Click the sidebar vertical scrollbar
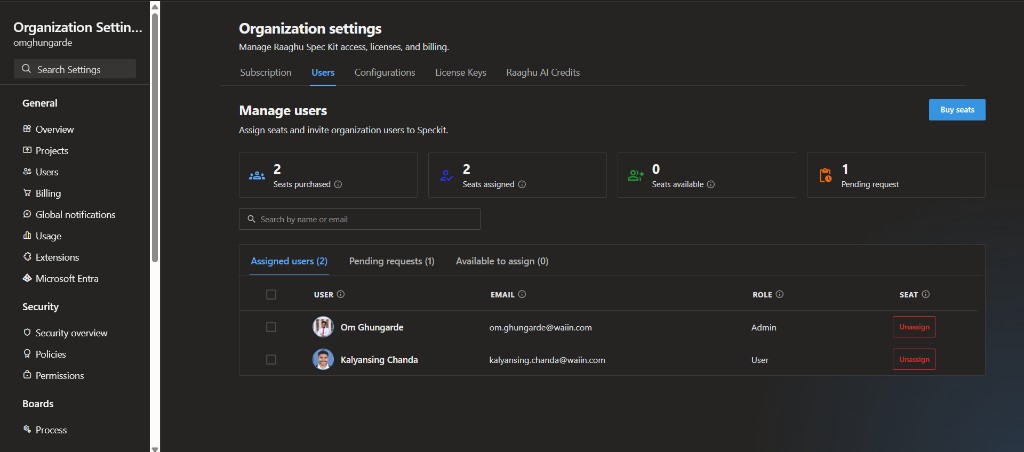Image resolution: width=1024 pixels, height=452 pixels. click(x=155, y=137)
